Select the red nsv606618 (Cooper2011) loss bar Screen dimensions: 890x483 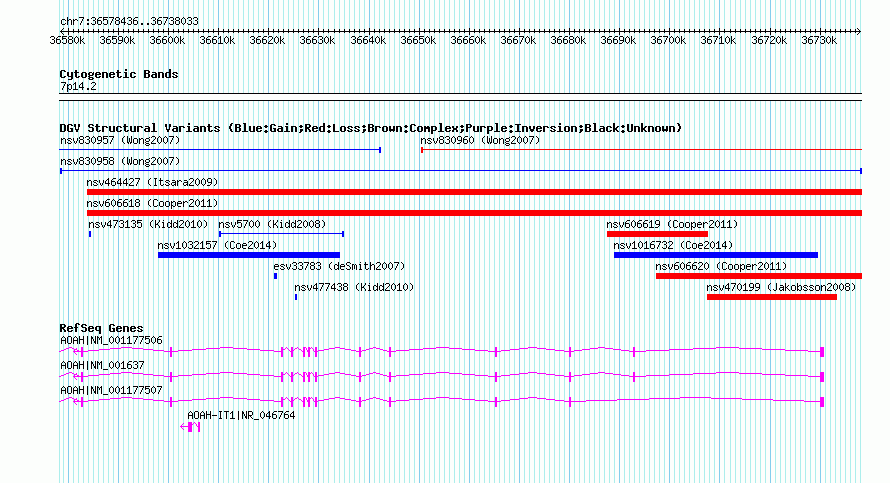click(474, 213)
